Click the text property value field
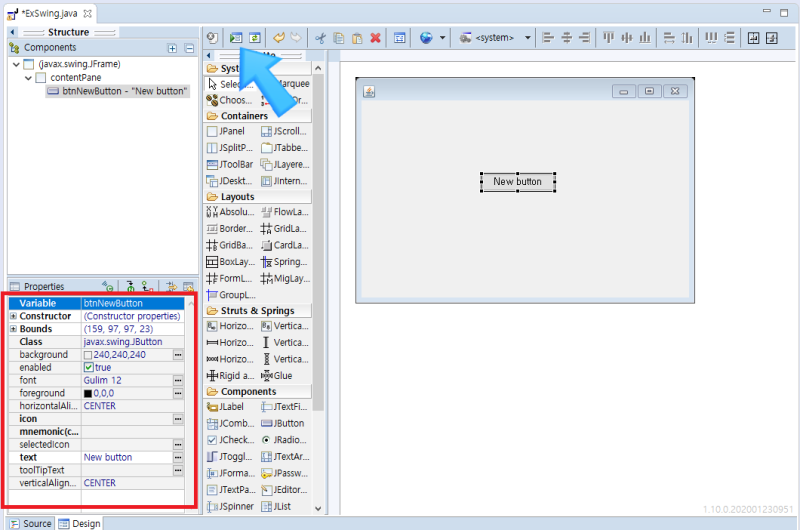 pos(125,458)
